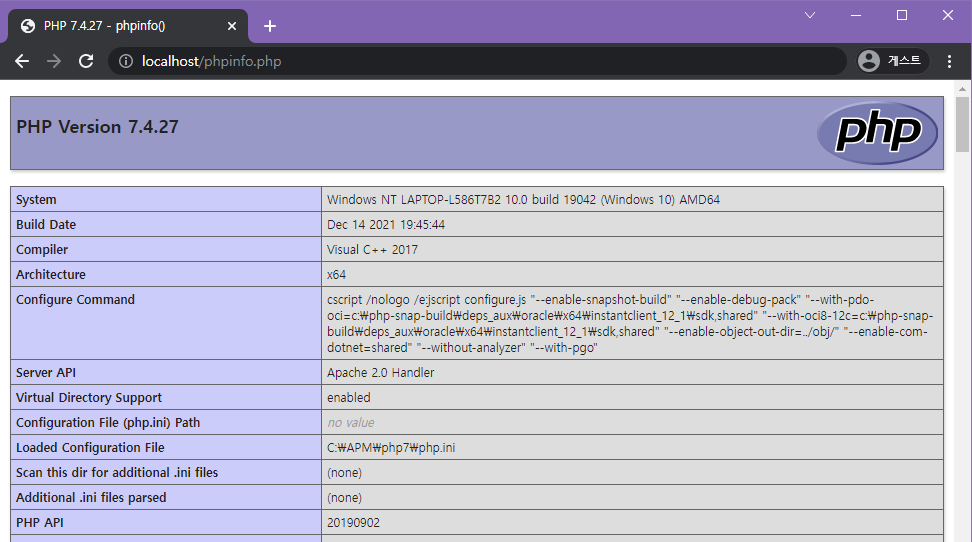972x542 pixels.
Task: Maximize the browser window
Action: [902, 15]
